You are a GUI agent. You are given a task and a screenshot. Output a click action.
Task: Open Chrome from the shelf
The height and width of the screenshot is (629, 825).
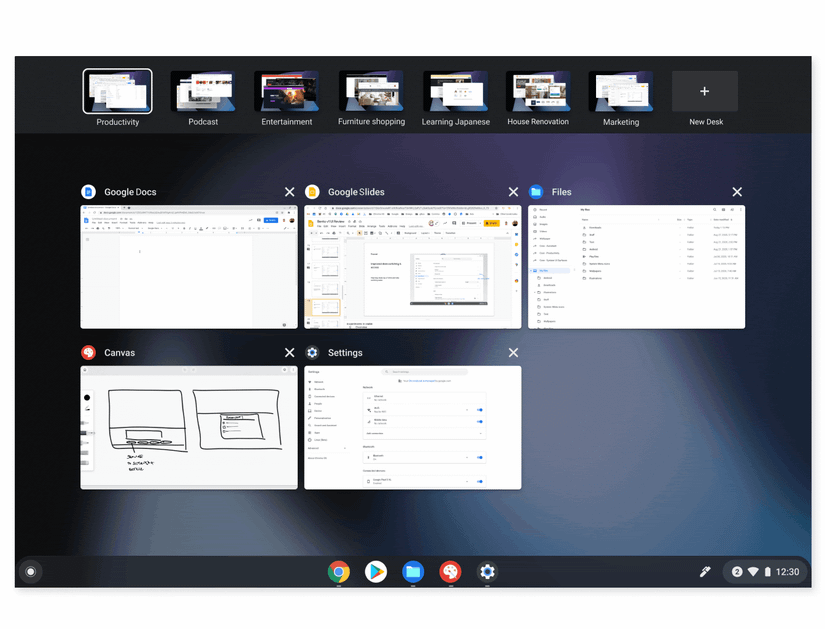click(338, 572)
